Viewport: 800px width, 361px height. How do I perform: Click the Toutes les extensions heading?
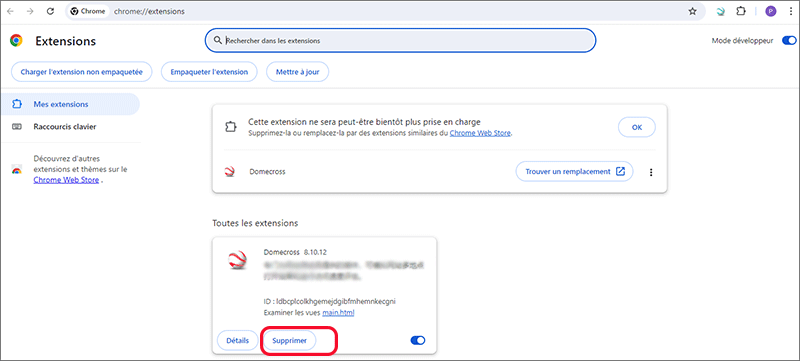[x=255, y=223]
